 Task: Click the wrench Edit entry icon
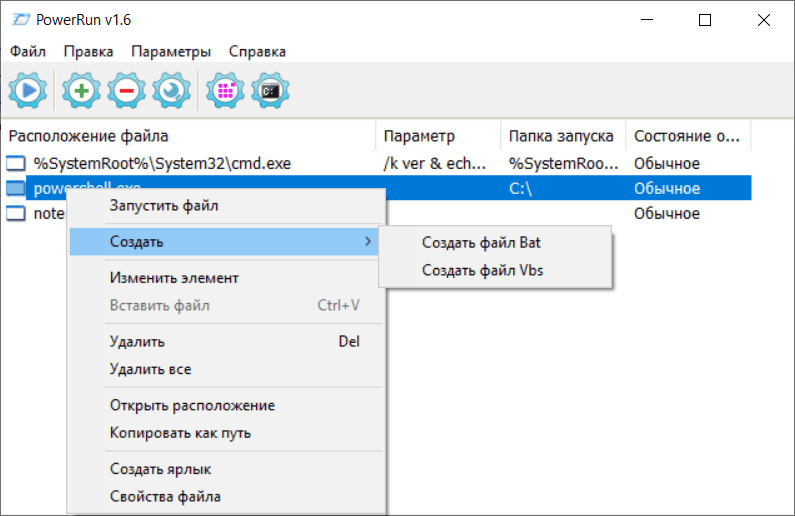point(171,91)
